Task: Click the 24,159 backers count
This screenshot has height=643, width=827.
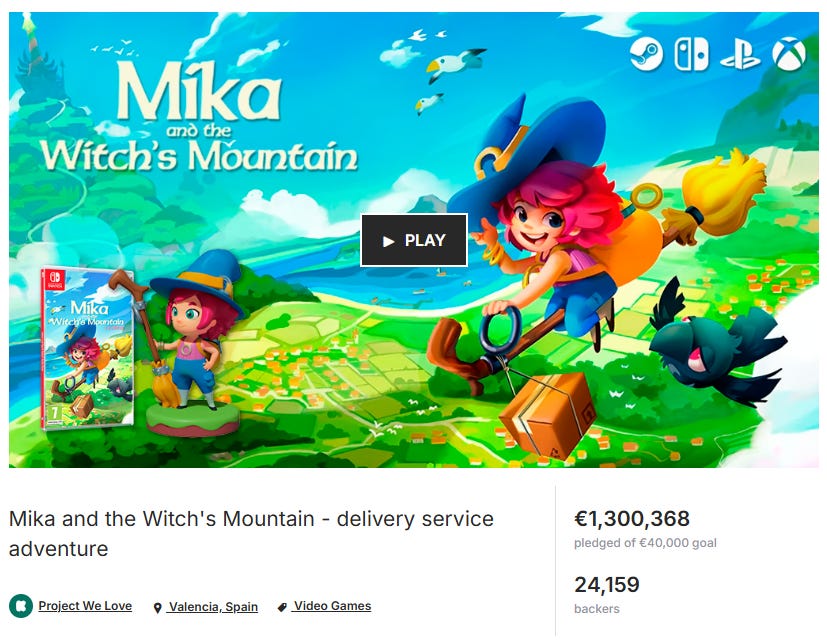Action: click(607, 584)
